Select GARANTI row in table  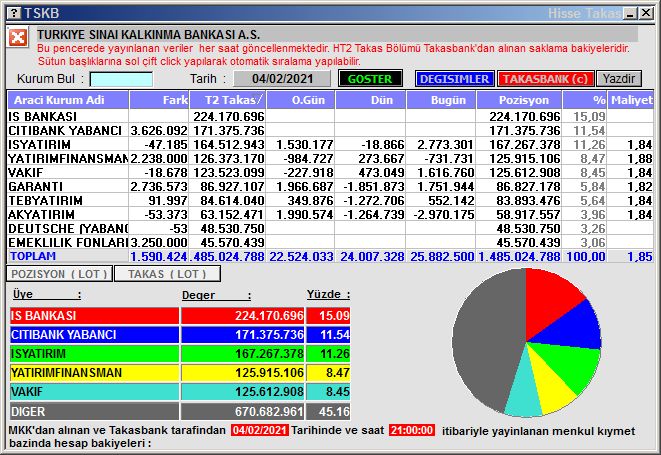point(330,186)
